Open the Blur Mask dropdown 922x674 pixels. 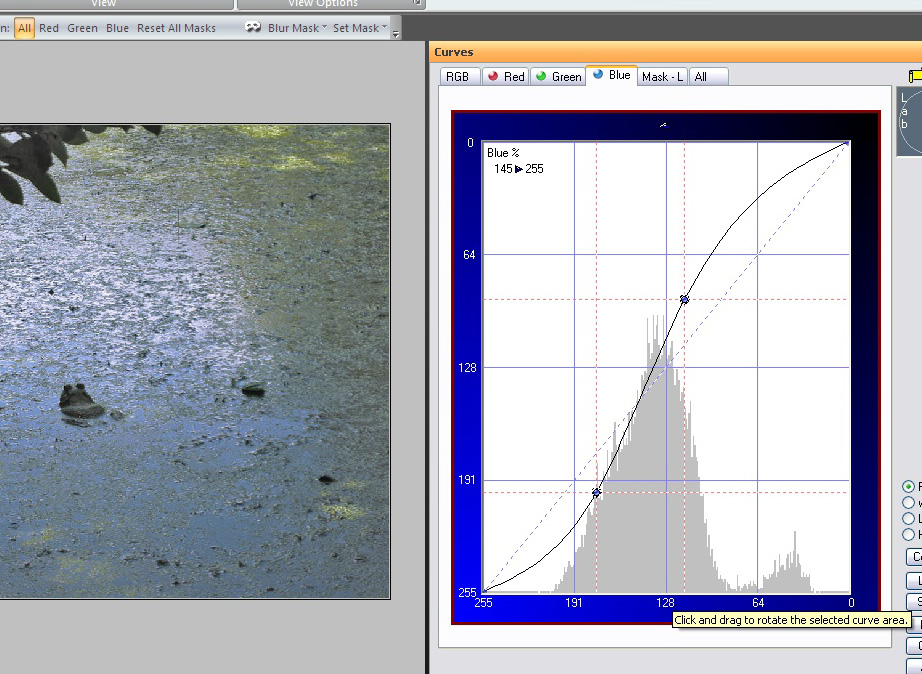[x=297, y=28]
